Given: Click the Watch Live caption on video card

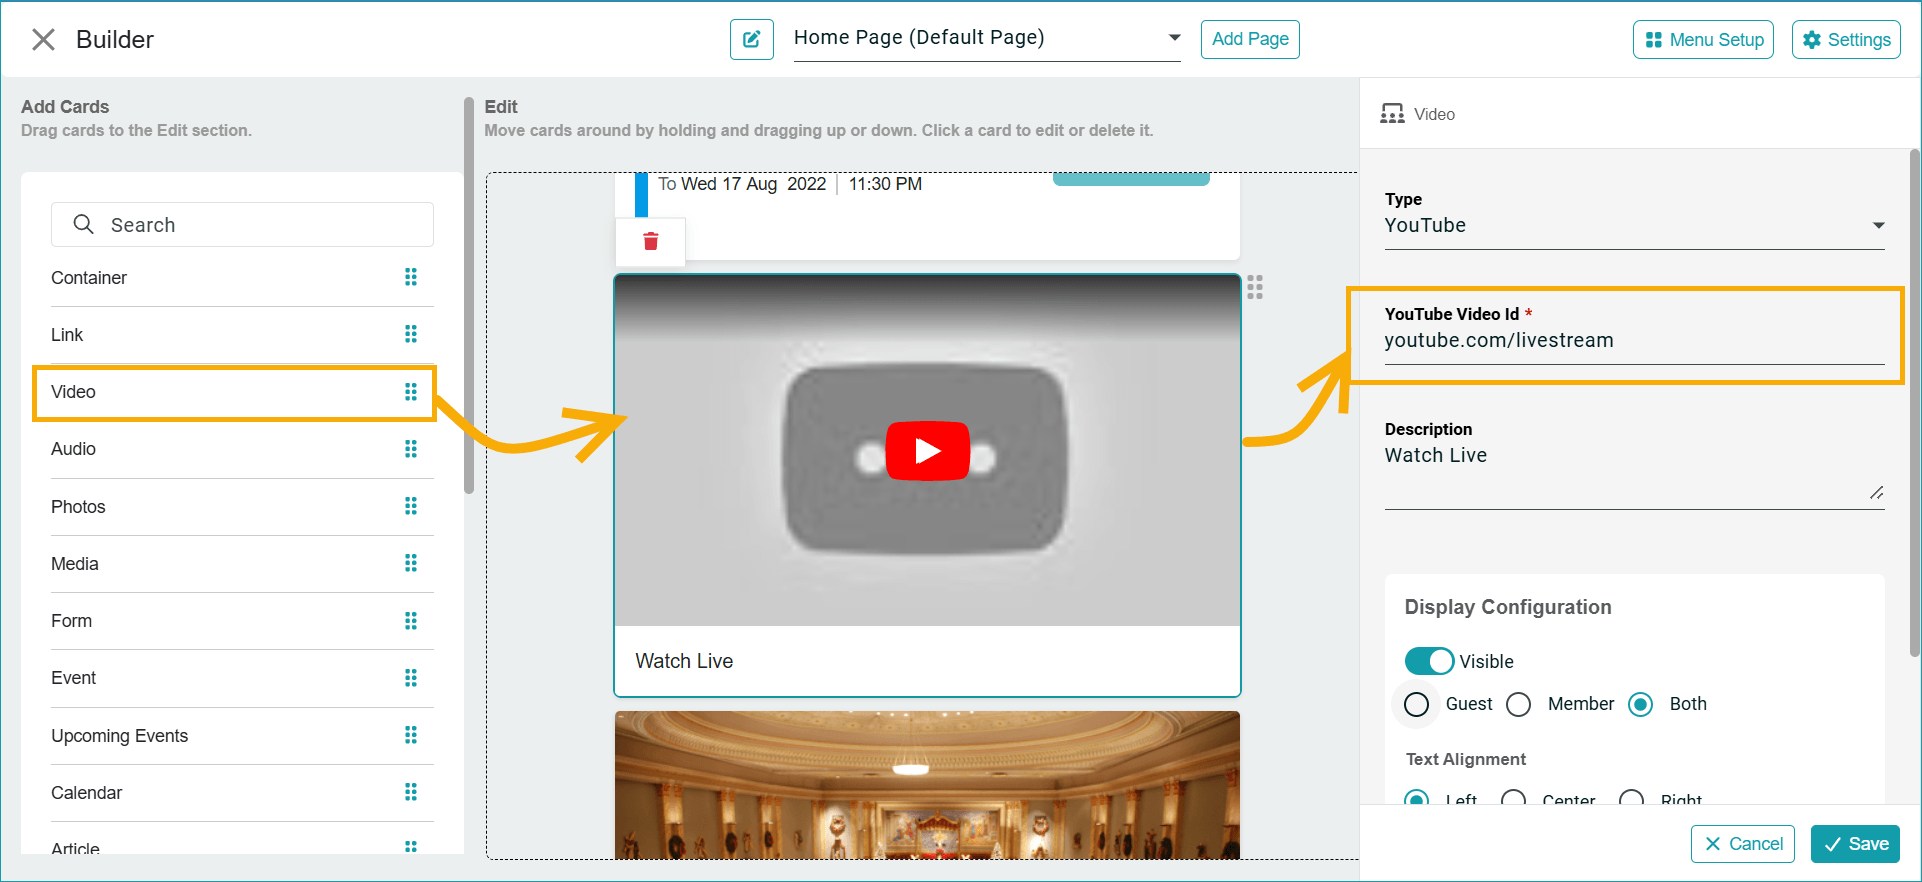Looking at the screenshot, I should [684, 661].
